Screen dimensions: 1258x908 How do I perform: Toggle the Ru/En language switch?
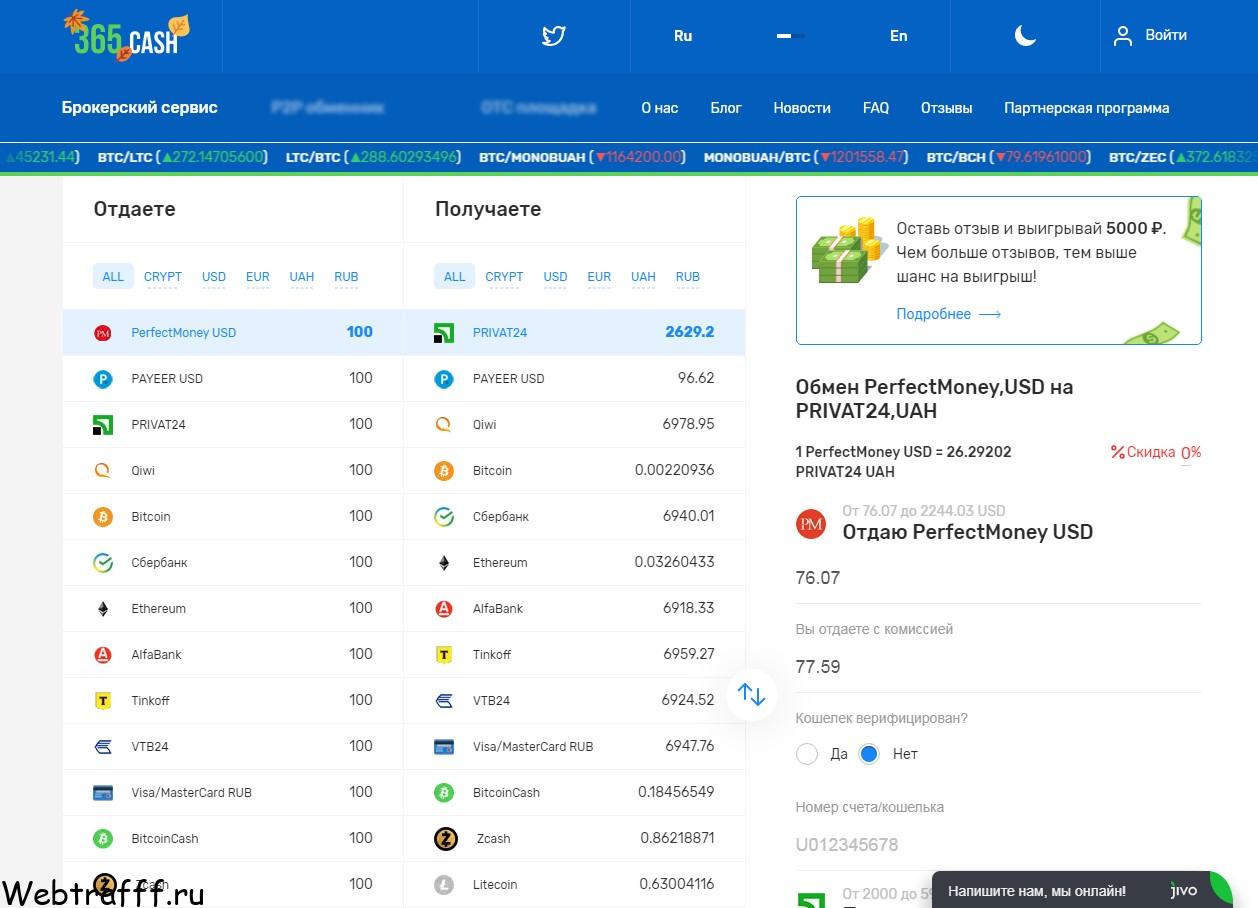coord(791,36)
